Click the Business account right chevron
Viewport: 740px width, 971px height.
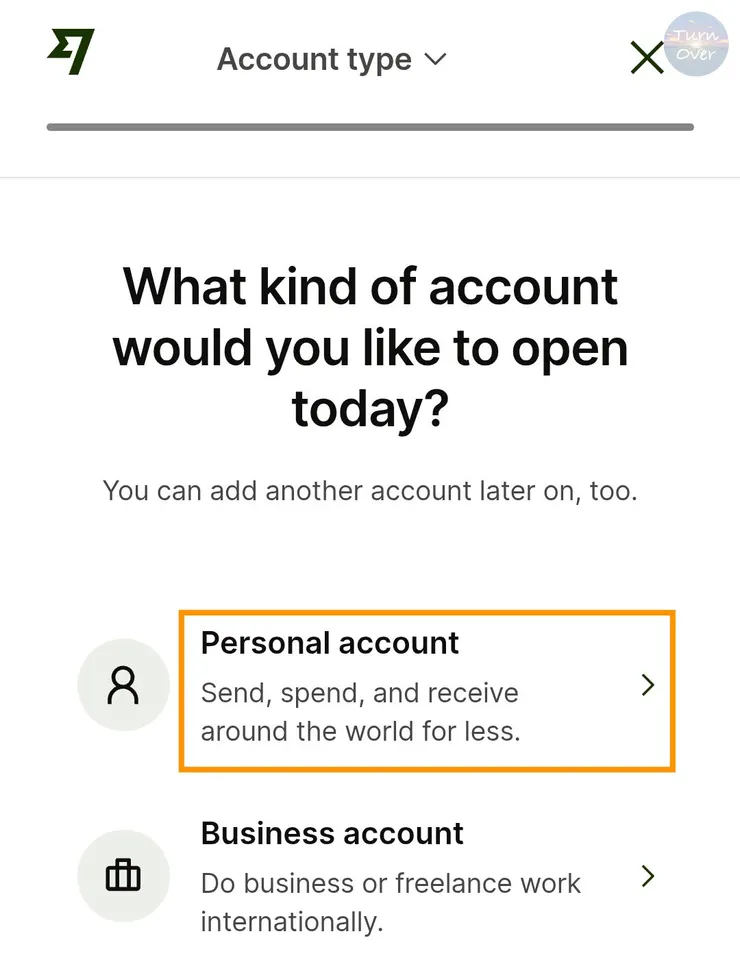coord(648,877)
